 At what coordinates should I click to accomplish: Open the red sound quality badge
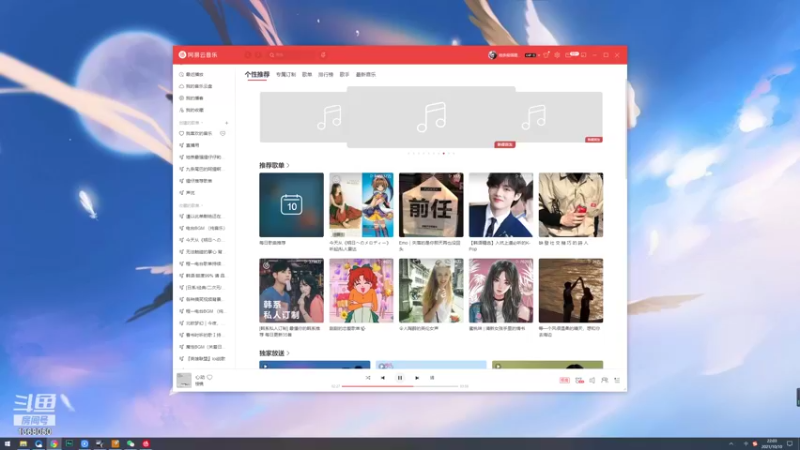564,380
